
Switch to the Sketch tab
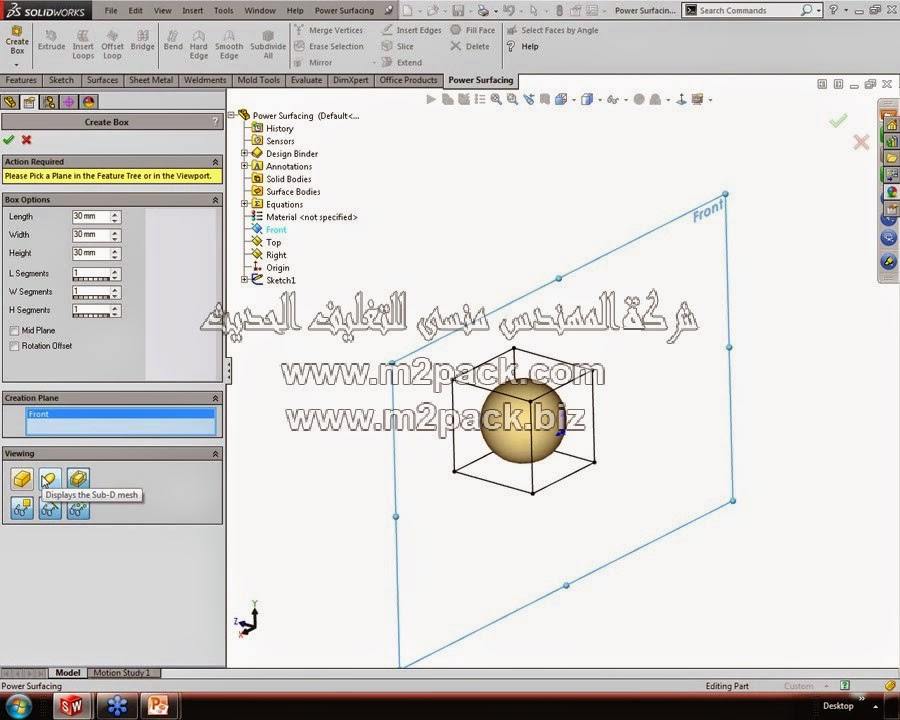click(61, 80)
